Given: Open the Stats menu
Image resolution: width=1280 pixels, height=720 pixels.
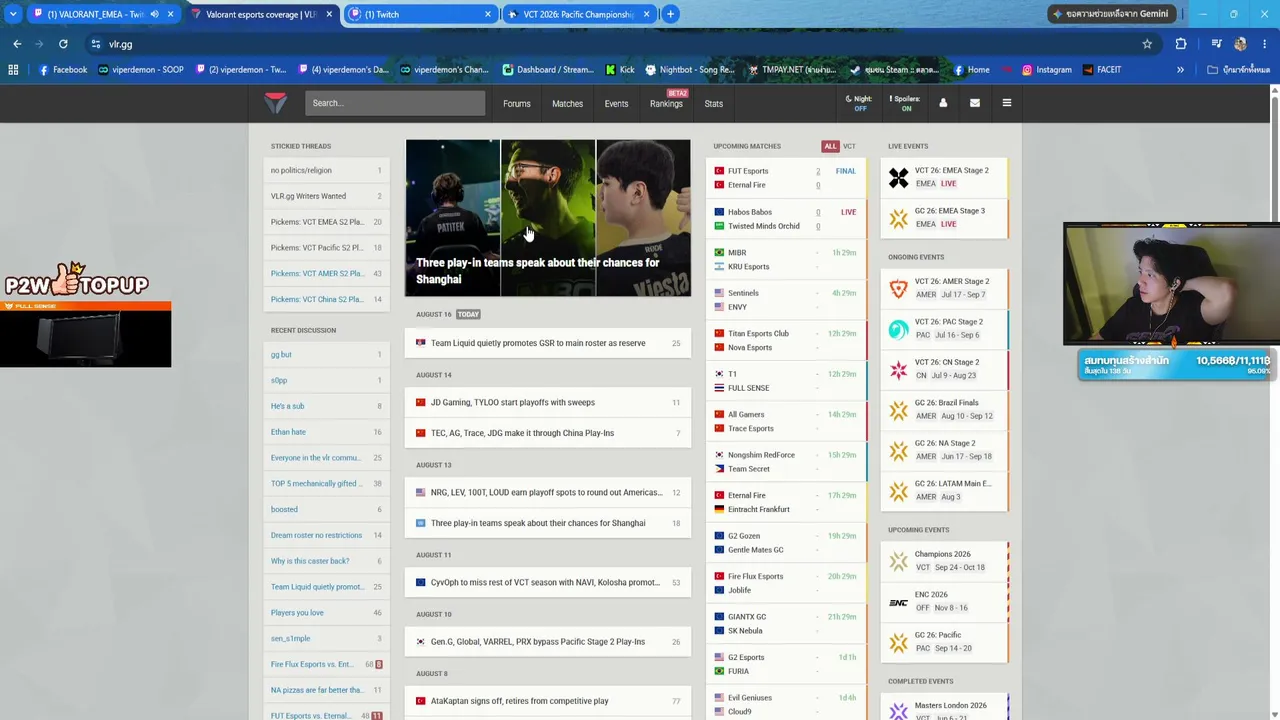Looking at the screenshot, I should [x=713, y=104].
